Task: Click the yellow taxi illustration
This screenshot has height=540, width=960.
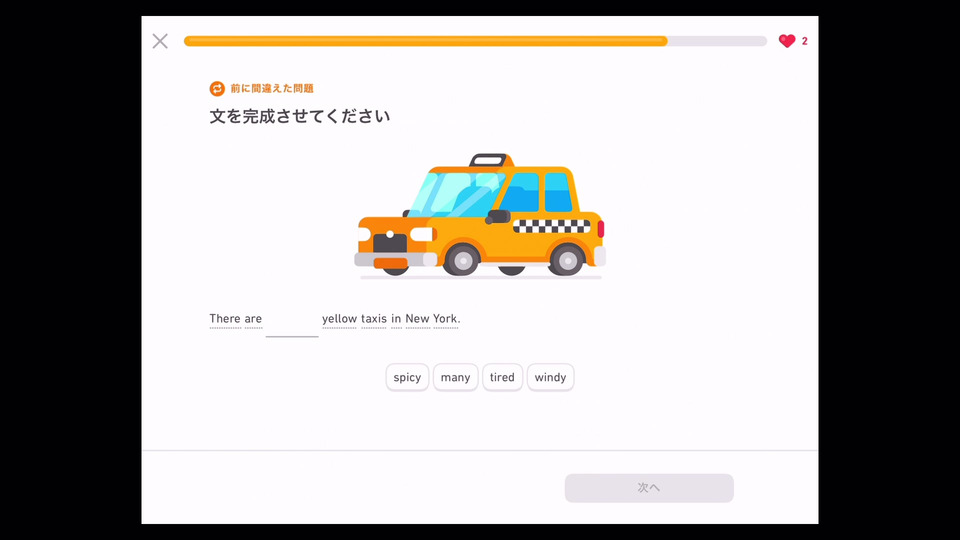Action: (x=481, y=216)
